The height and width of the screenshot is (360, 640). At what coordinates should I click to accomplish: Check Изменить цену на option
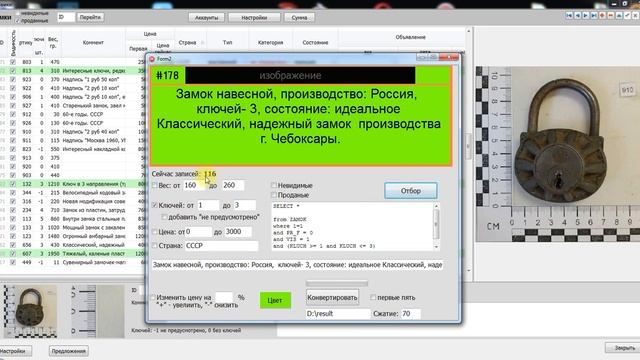point(153,298)
